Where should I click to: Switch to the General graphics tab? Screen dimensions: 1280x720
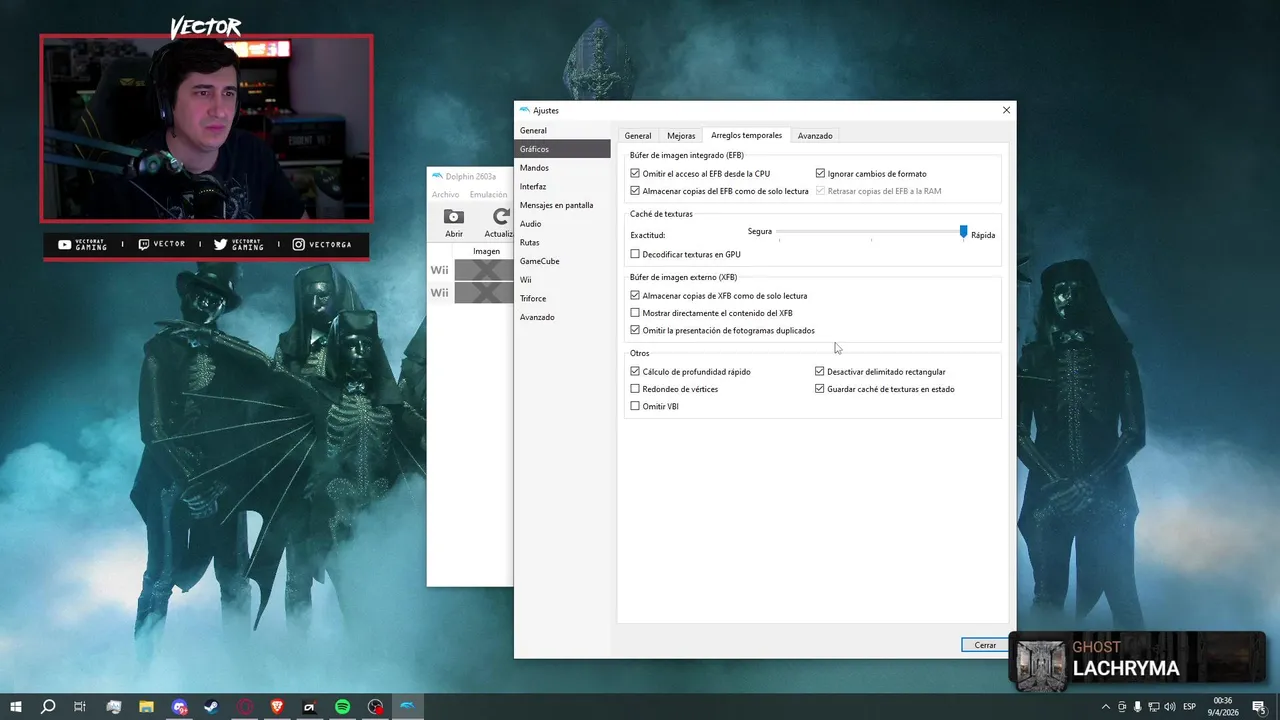(x=638, y=136)
